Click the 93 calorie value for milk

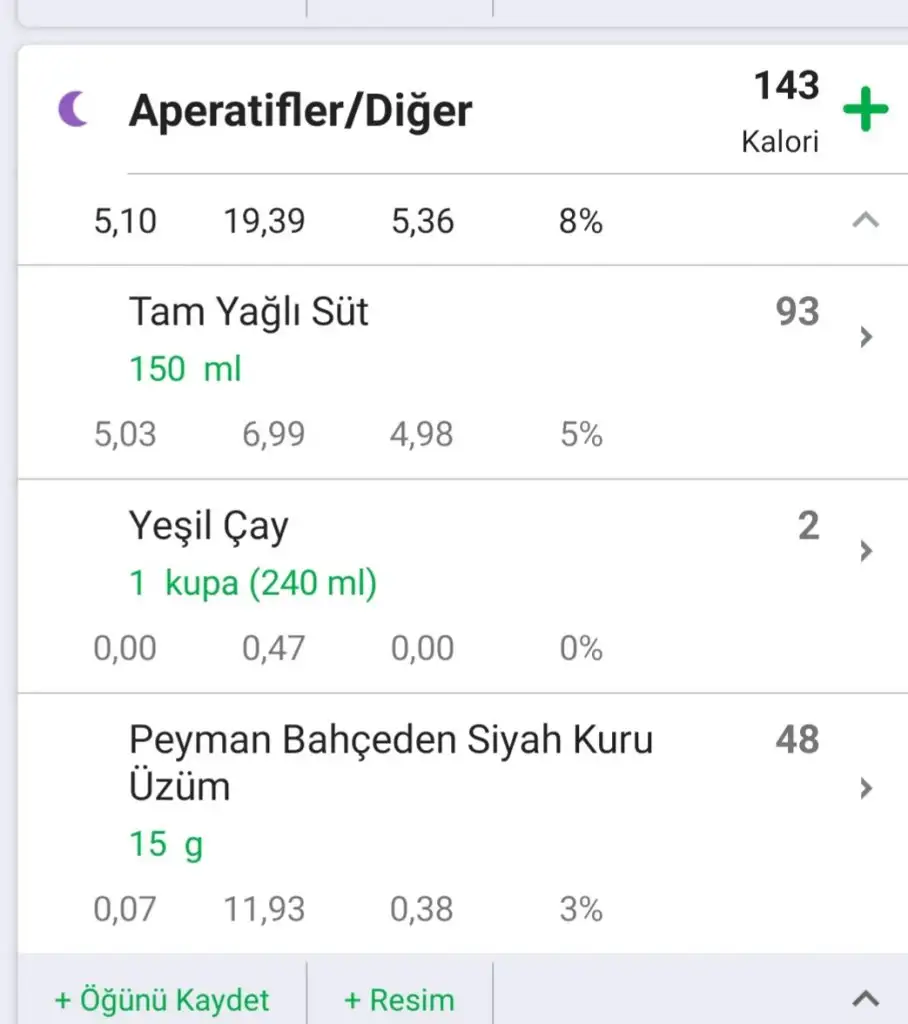point(797,313)
